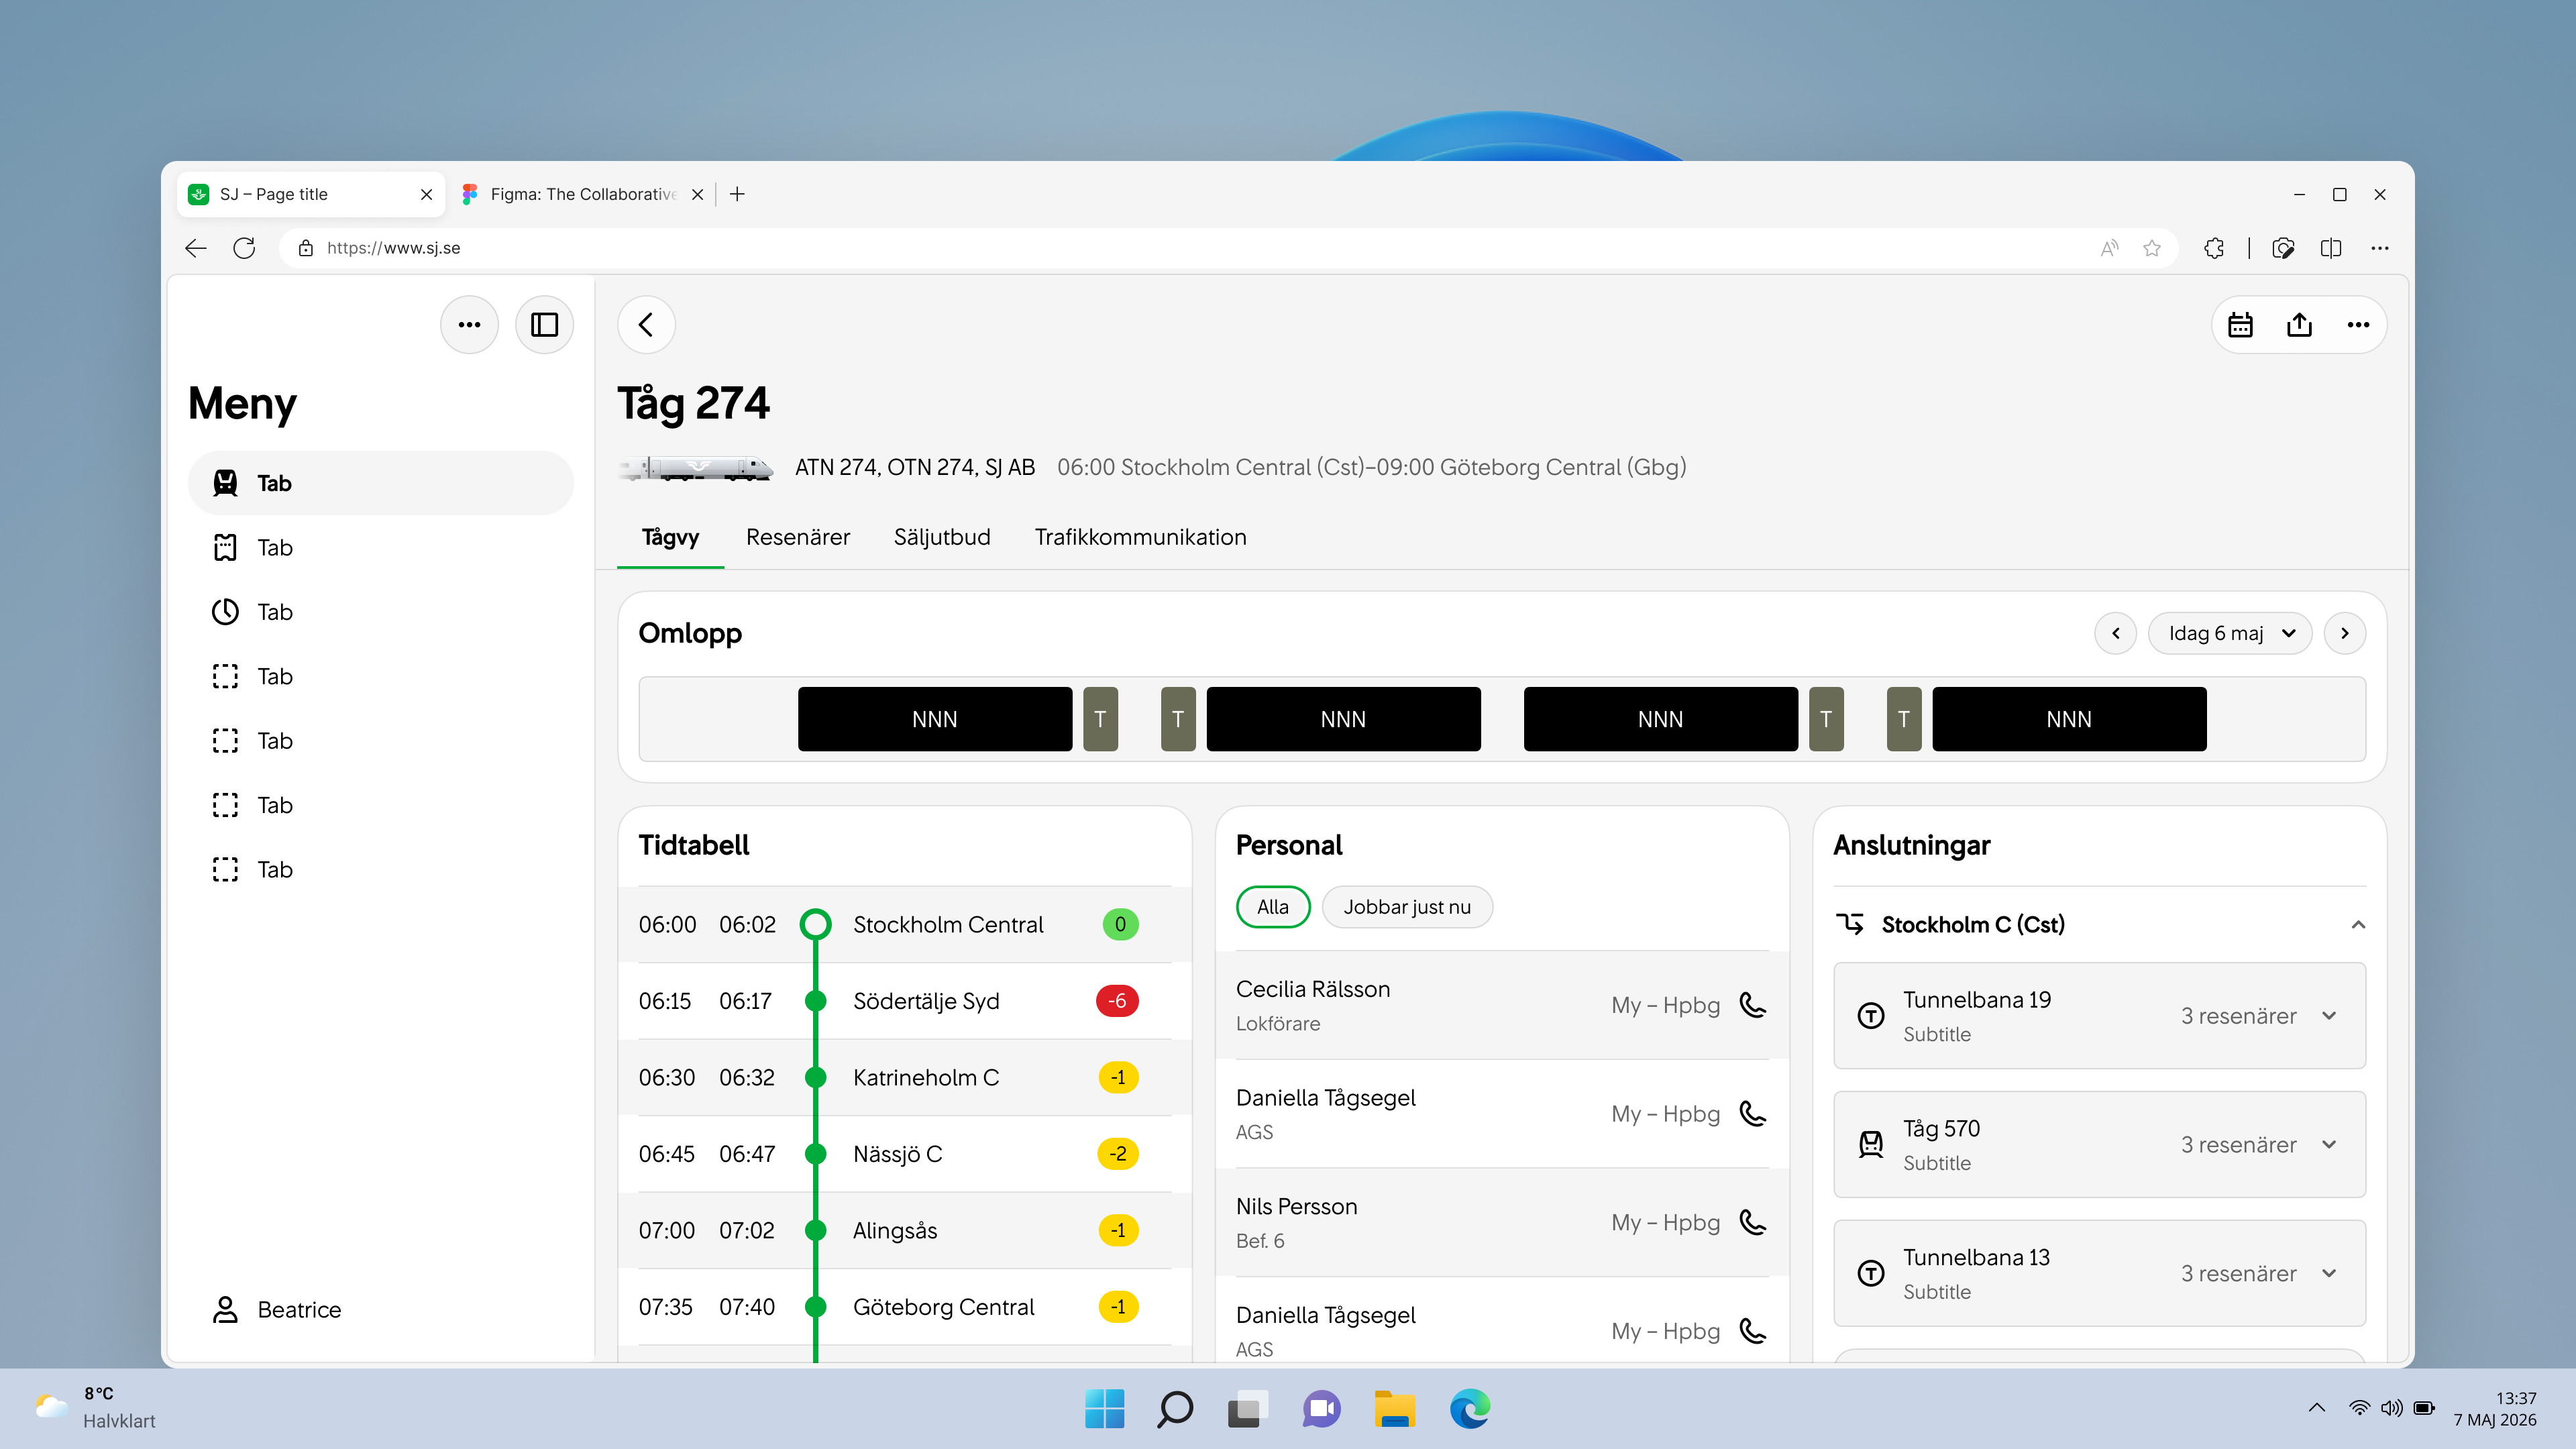Add page to favorites star
This screenshot has height=1449, width=2576.
point(2152,248)
